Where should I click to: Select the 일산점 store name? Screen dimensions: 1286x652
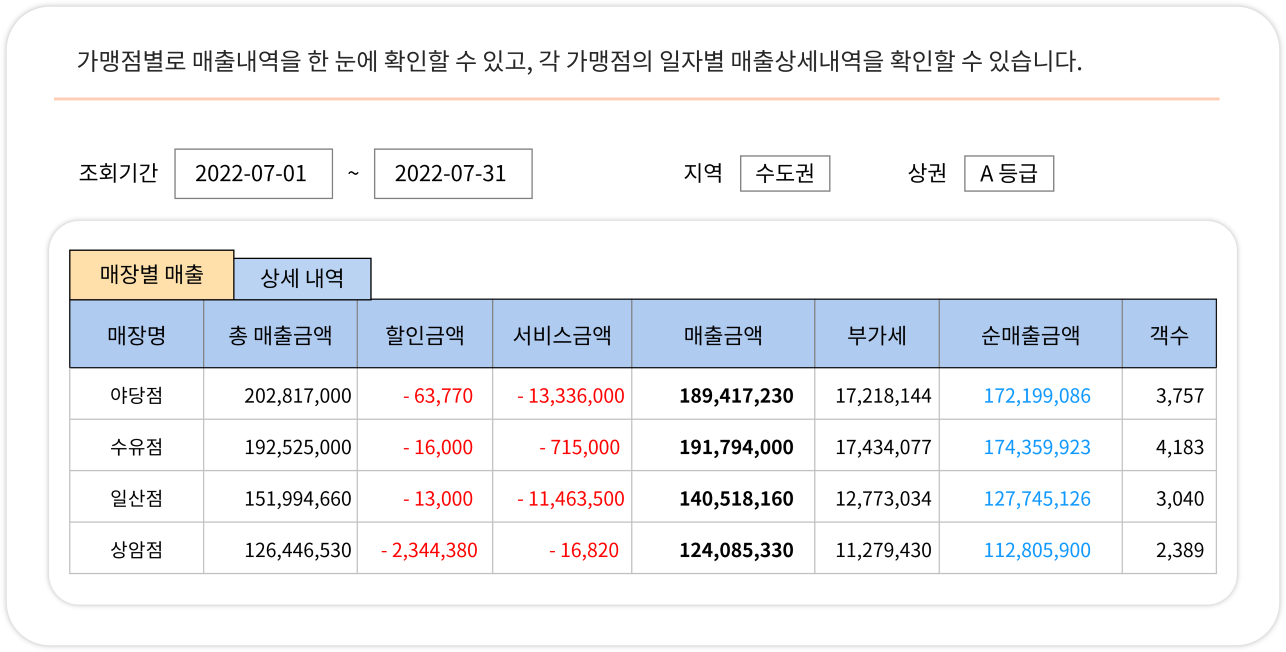(135, 497)
